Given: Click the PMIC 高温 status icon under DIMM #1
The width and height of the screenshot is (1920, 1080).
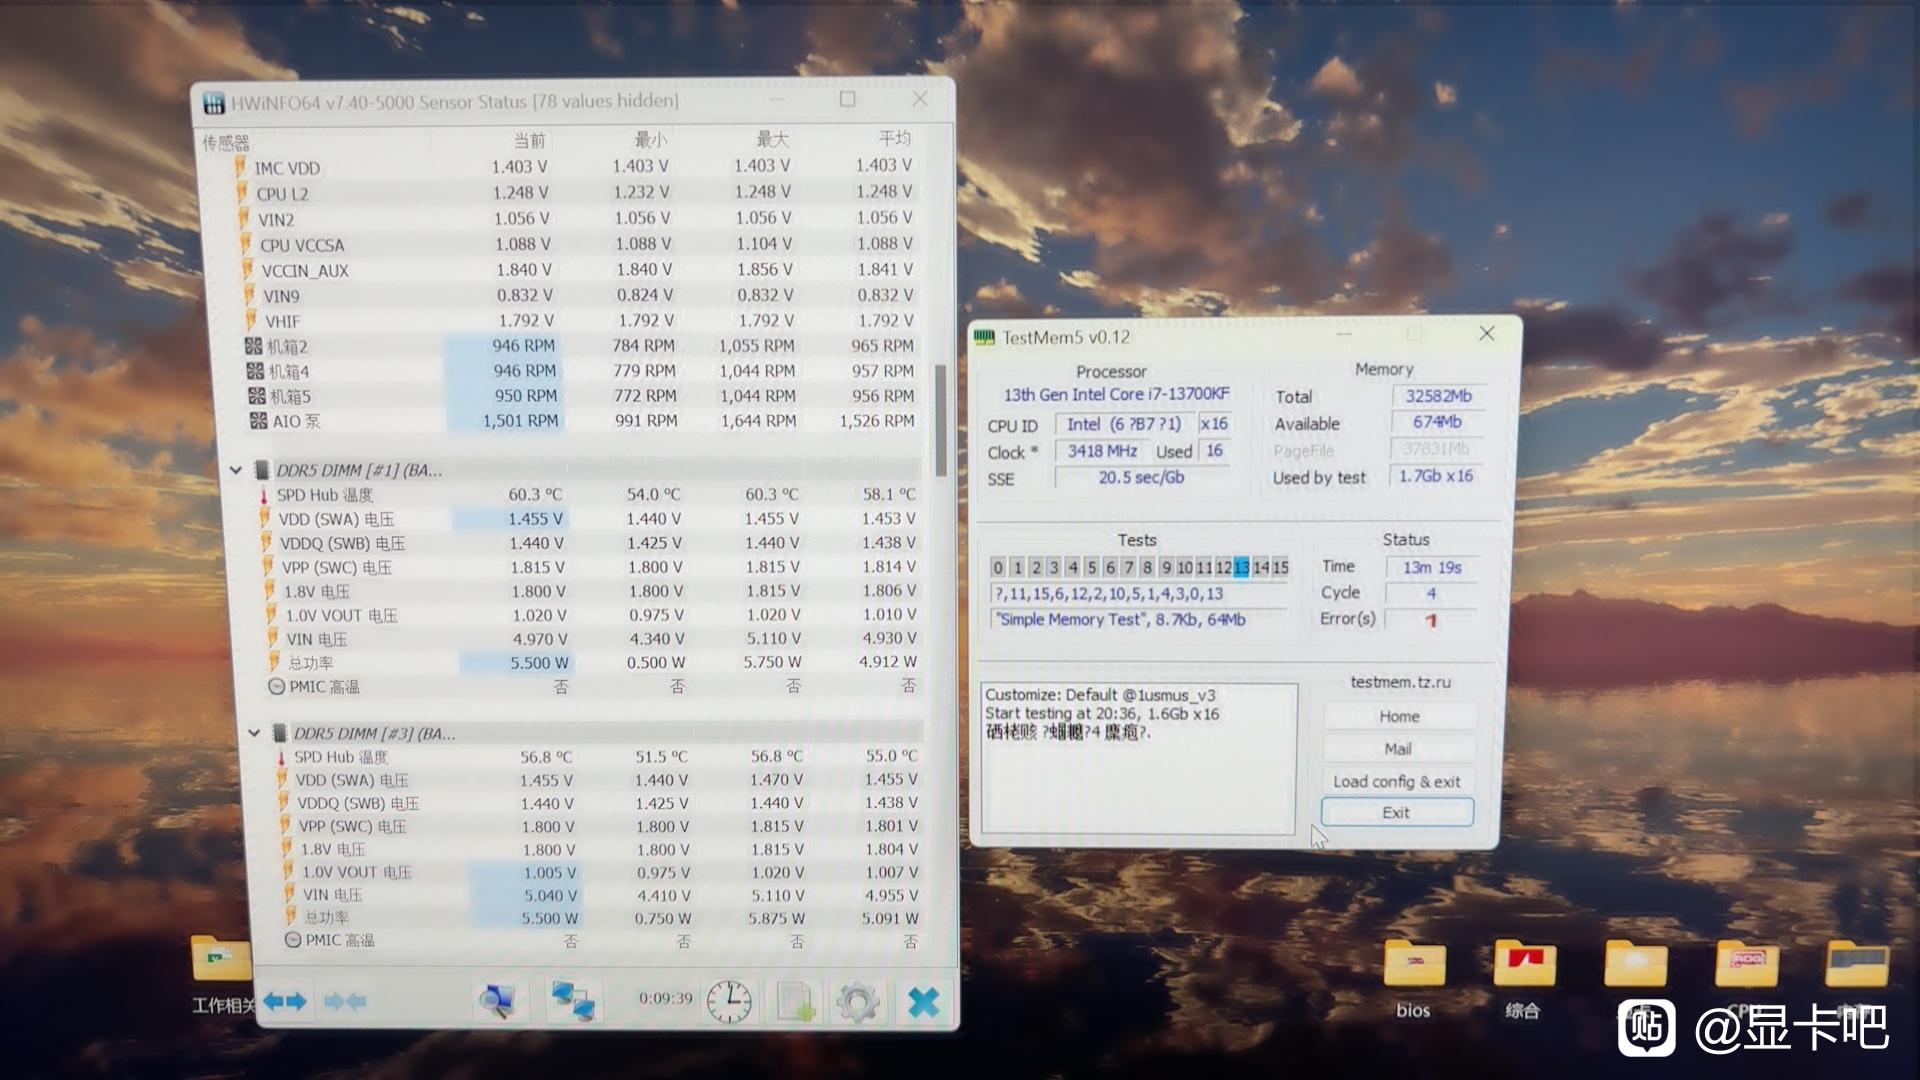Looking at the screenshot, I should [276, 687].
